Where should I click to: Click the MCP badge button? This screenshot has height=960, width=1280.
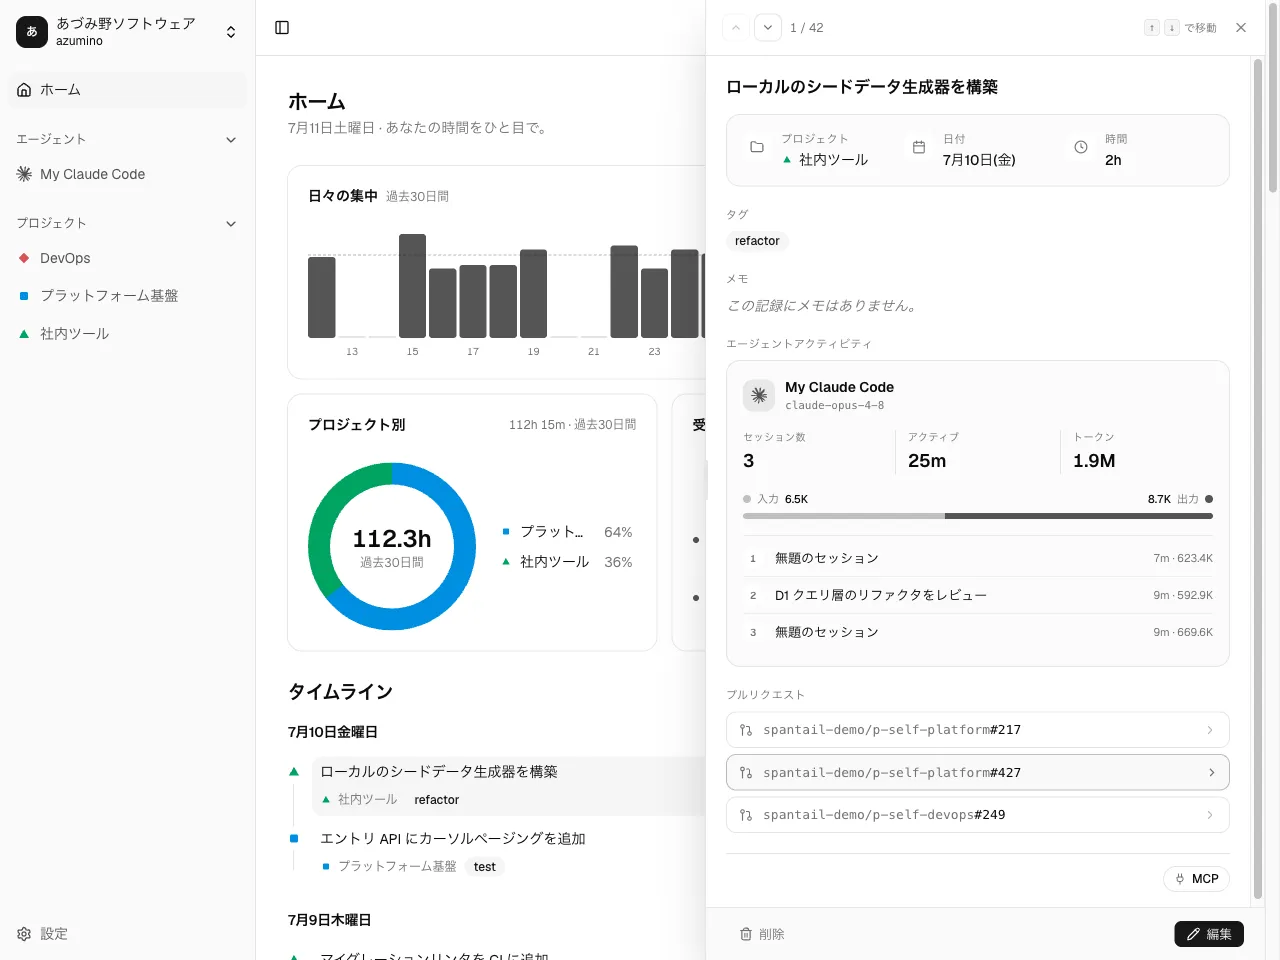1196,879
